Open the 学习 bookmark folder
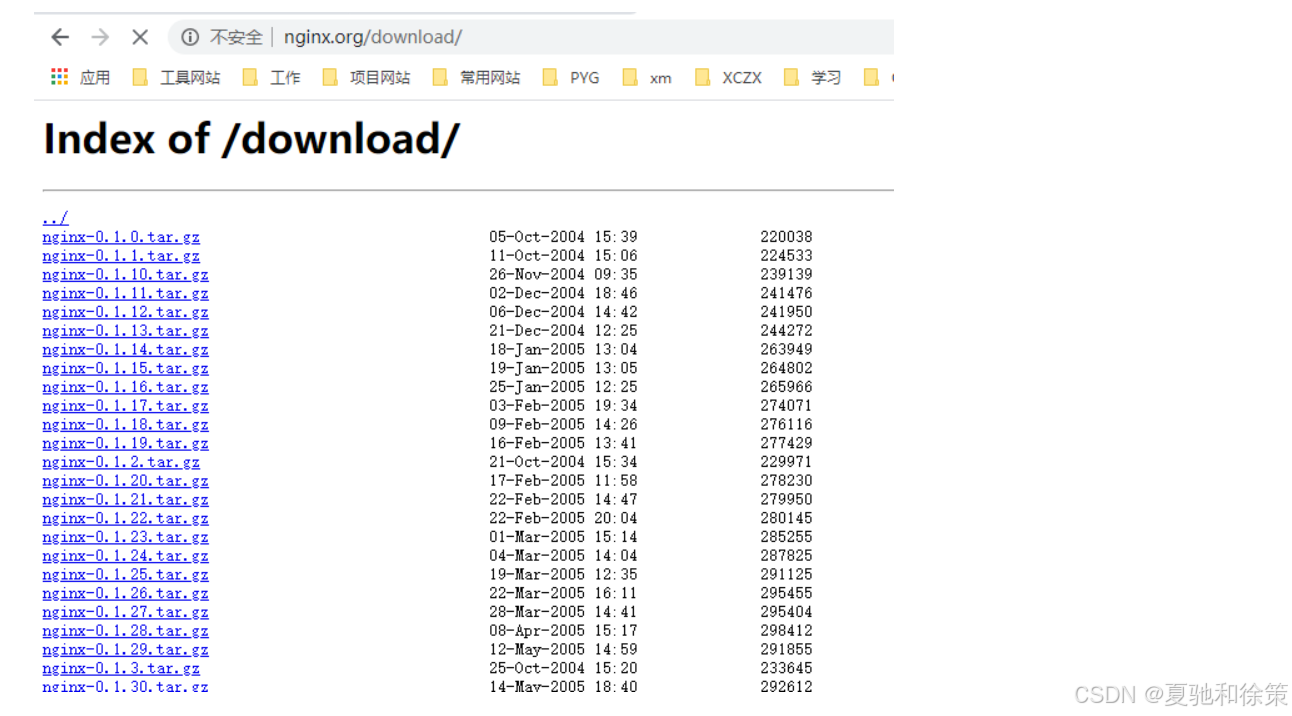This screenshot has width=1292, height=716. point(813,77)
